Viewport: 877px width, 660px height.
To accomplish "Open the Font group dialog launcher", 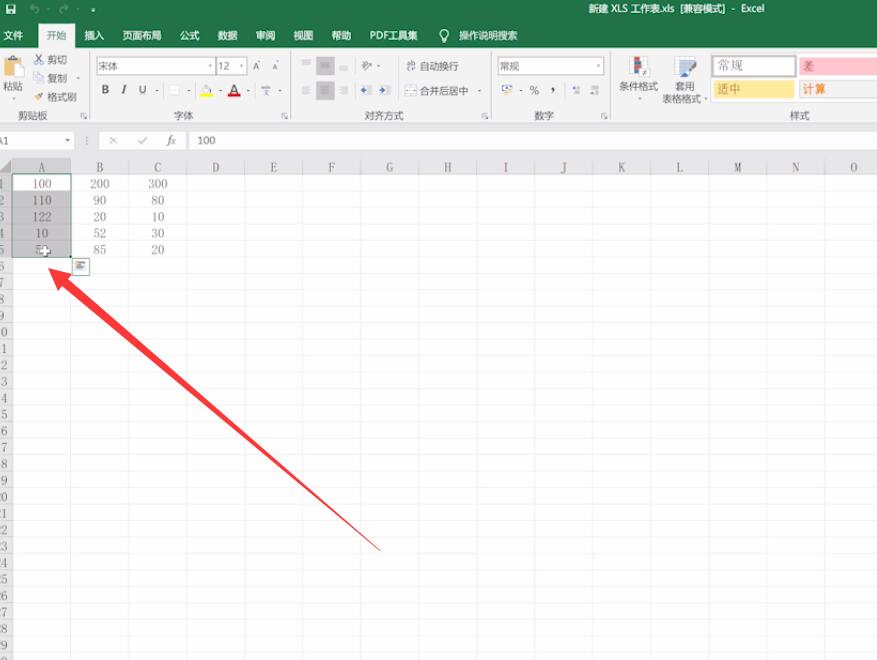I will click(x=285, y=116).
